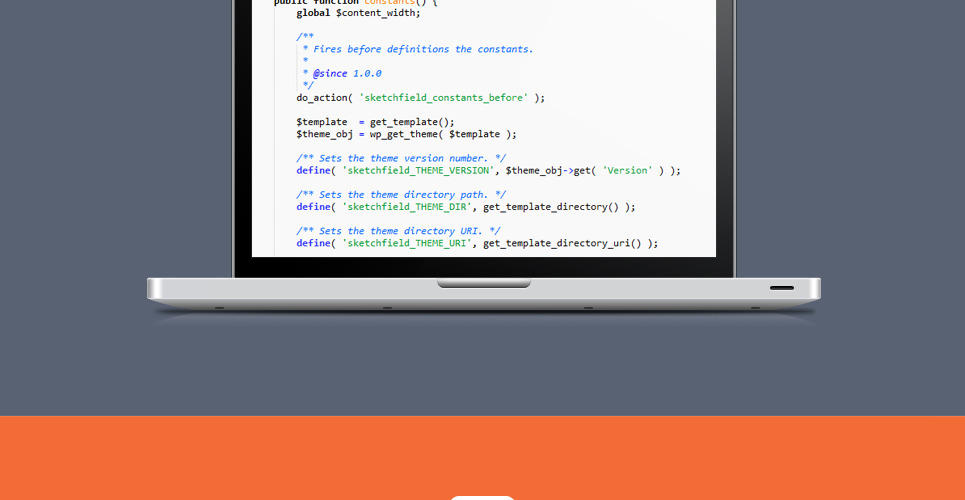Click the 'Sets the theme directory path' comment
Image resolution: width=965 pixels, height=500 pixels.
click(401, 195)
